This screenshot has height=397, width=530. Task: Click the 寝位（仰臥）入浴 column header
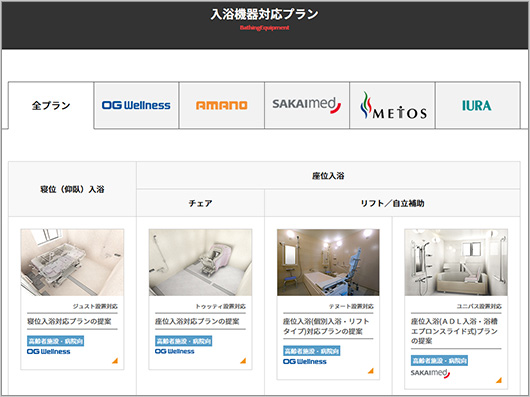[72, 189]
